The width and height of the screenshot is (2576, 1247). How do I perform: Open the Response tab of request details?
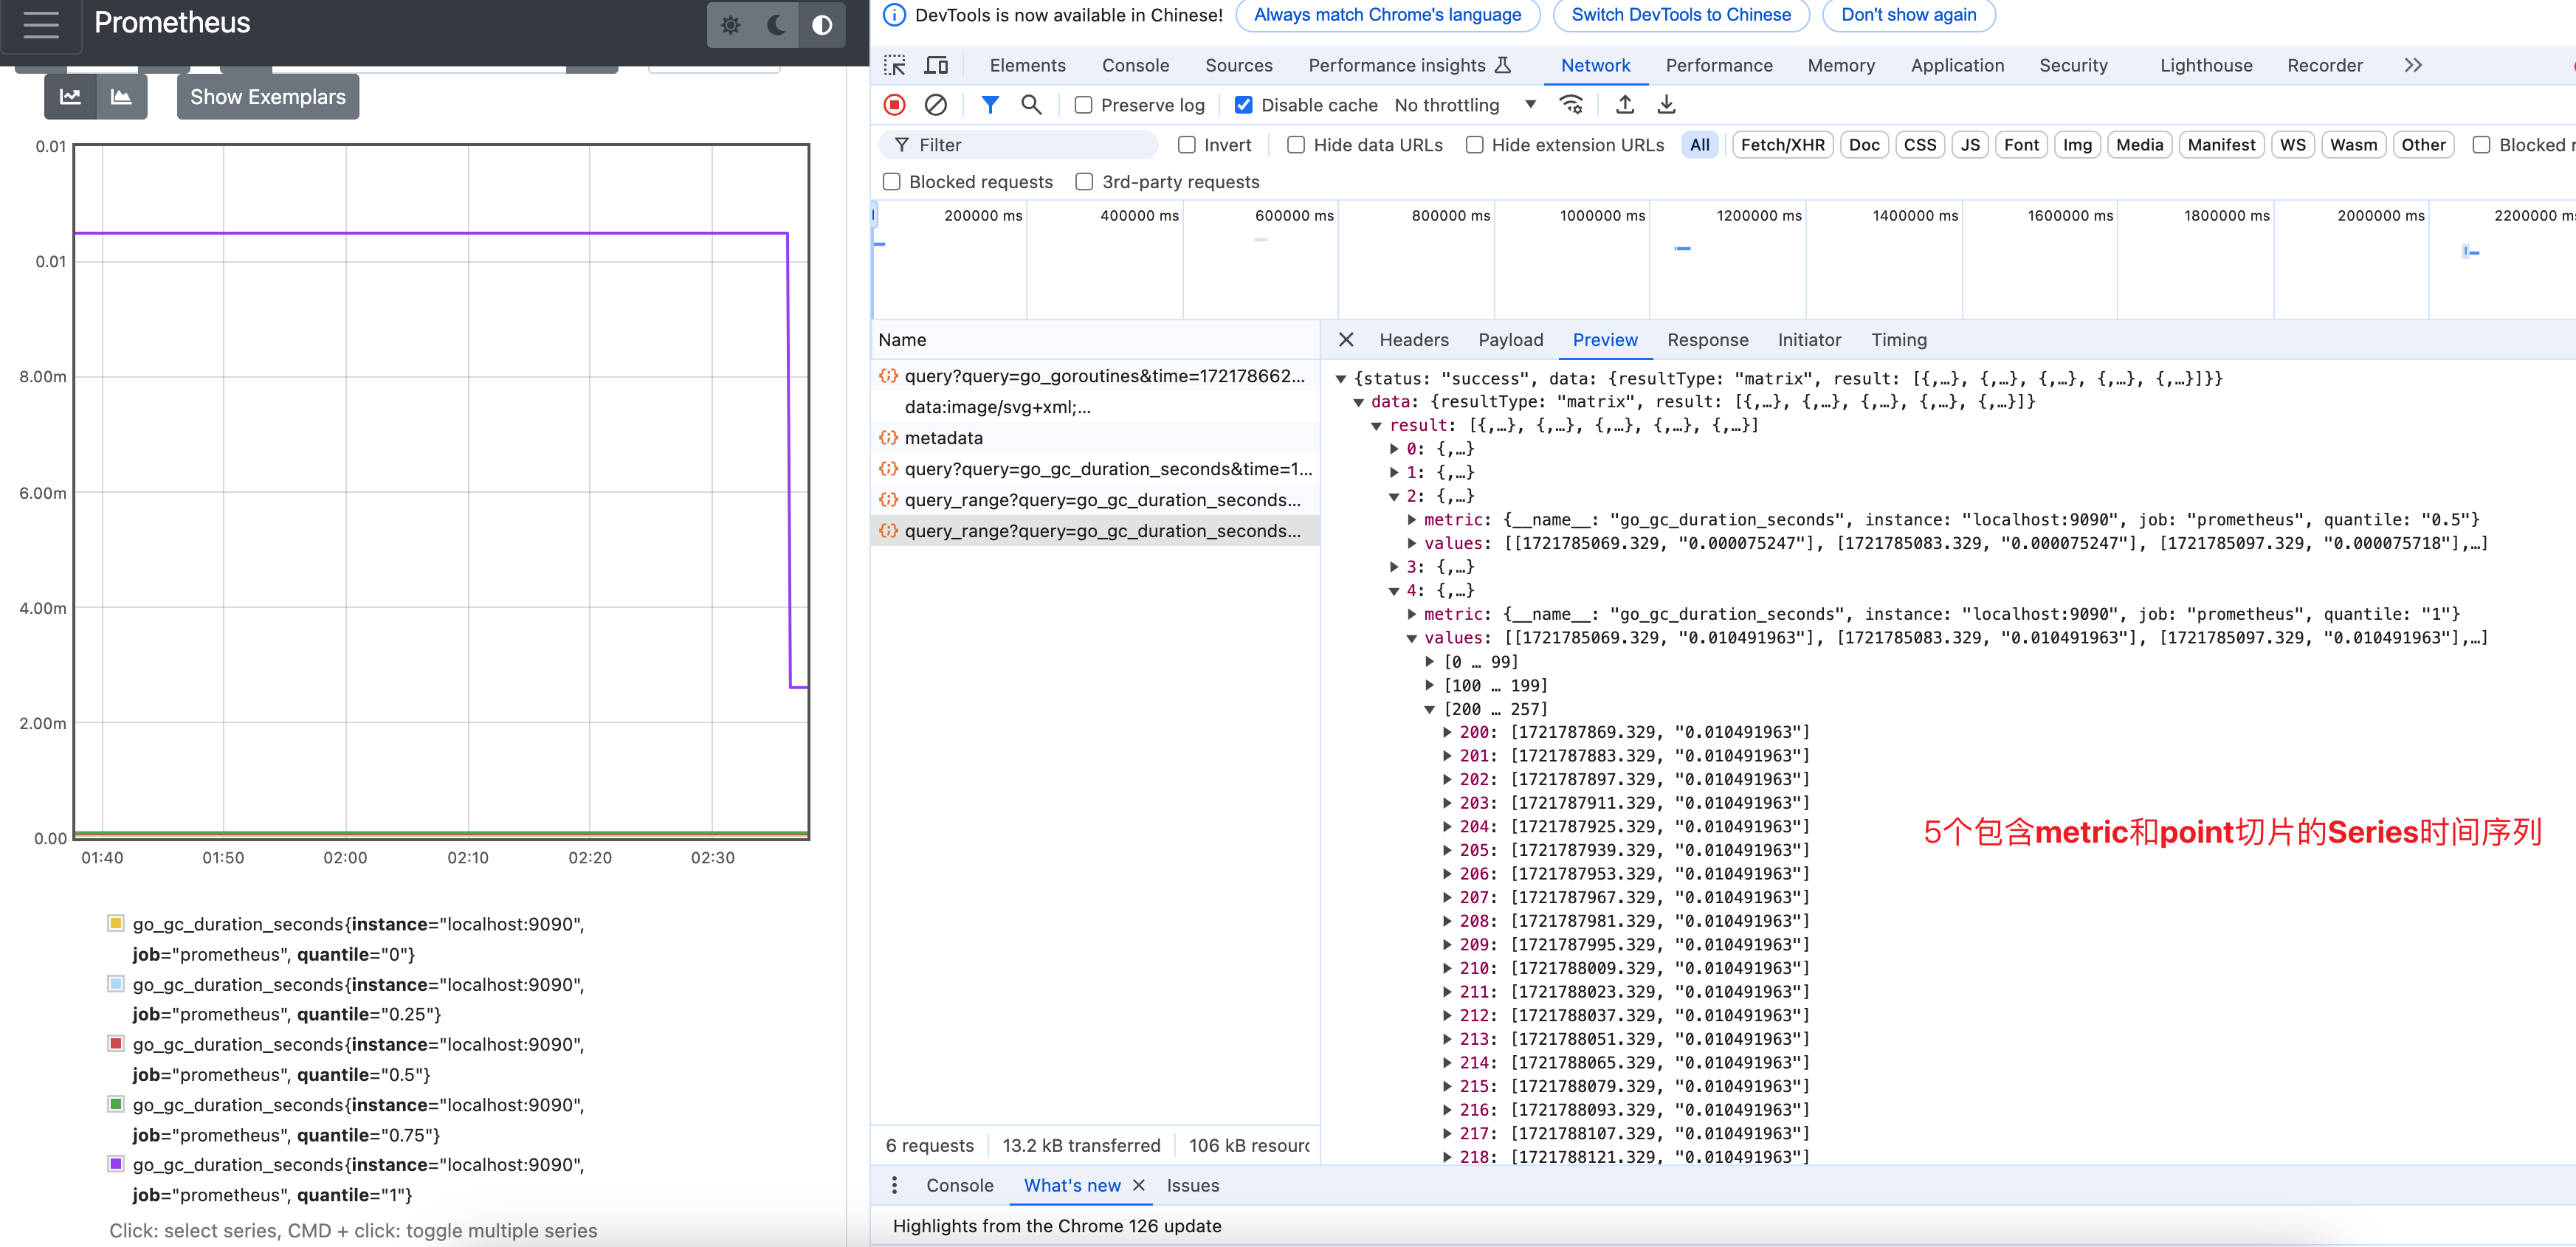1707,340
